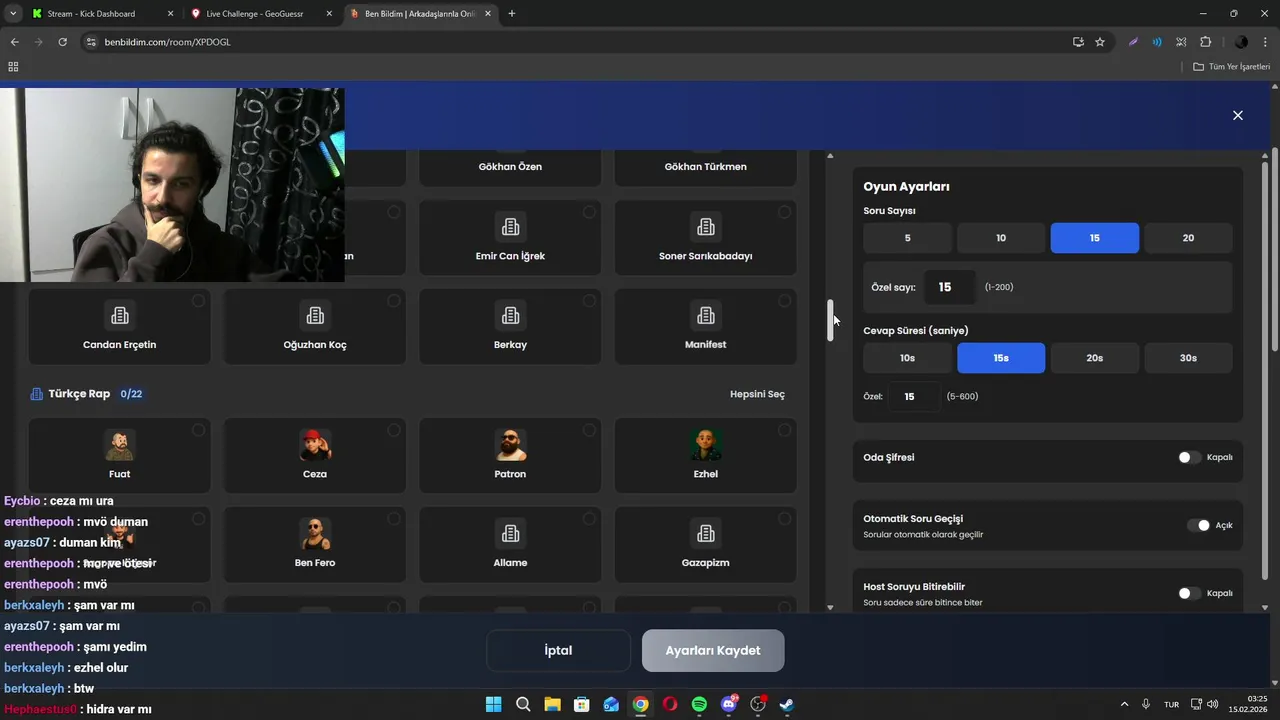The height and width of the screenshot is (720, 1280).
Task: Click the artist list's scroll-down arrow
Action: (830, 607)
